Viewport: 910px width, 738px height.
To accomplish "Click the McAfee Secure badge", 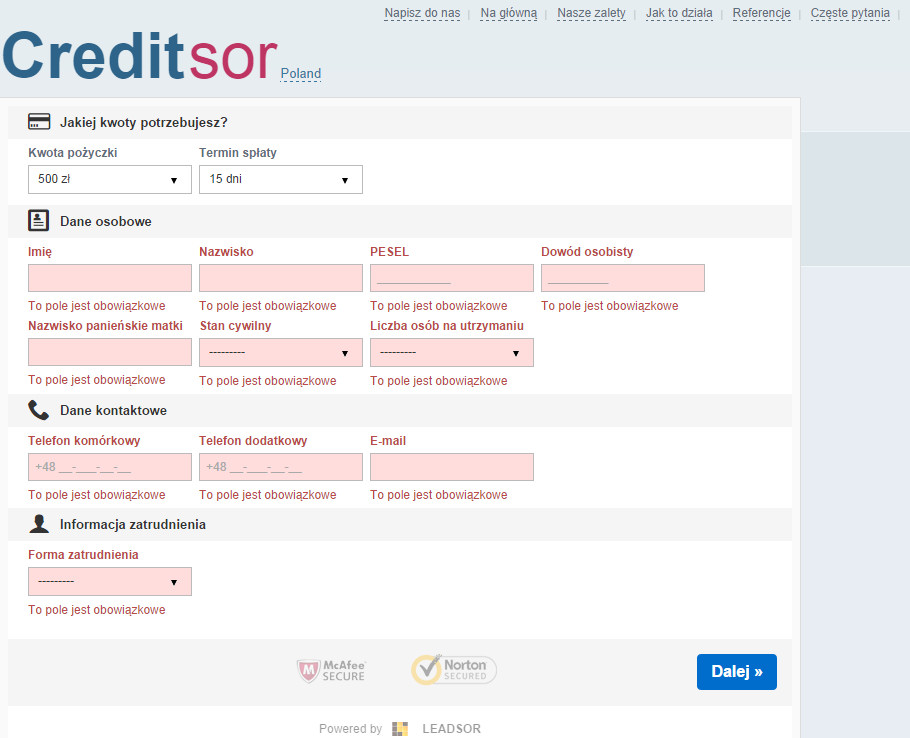I will 331,671.
